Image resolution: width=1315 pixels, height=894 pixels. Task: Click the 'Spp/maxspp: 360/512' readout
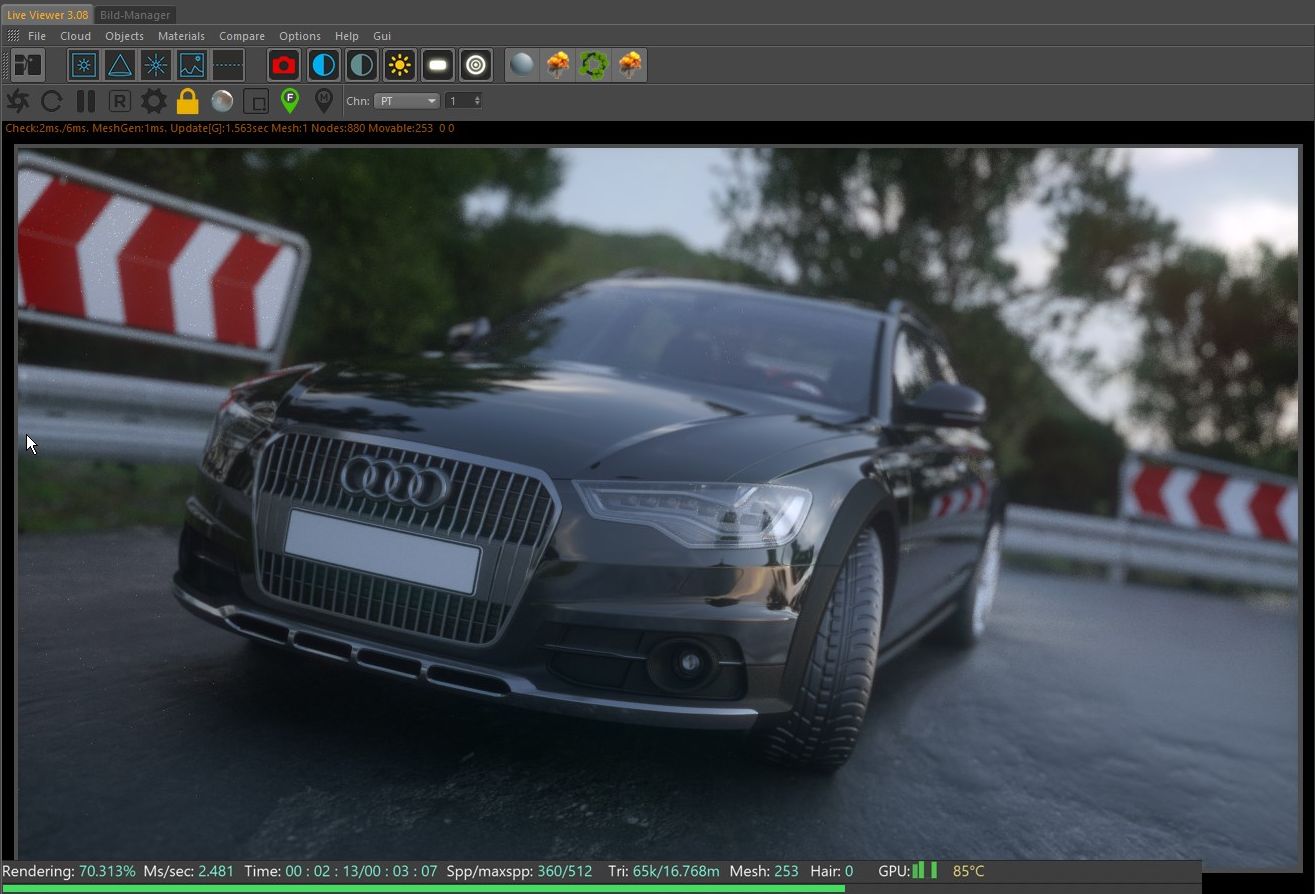[519, 871]
